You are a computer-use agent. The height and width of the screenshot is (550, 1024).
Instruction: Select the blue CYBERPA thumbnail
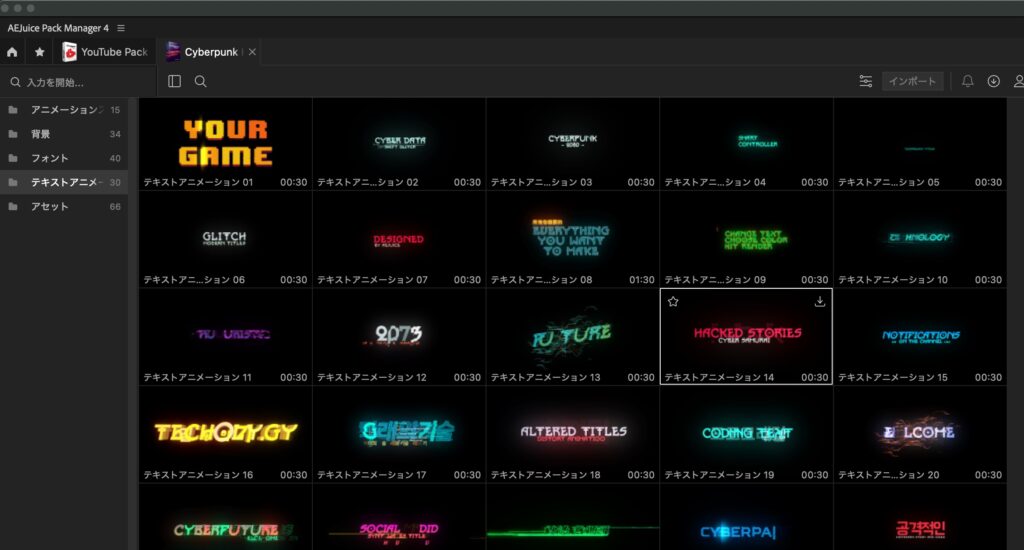click(746, 517)
